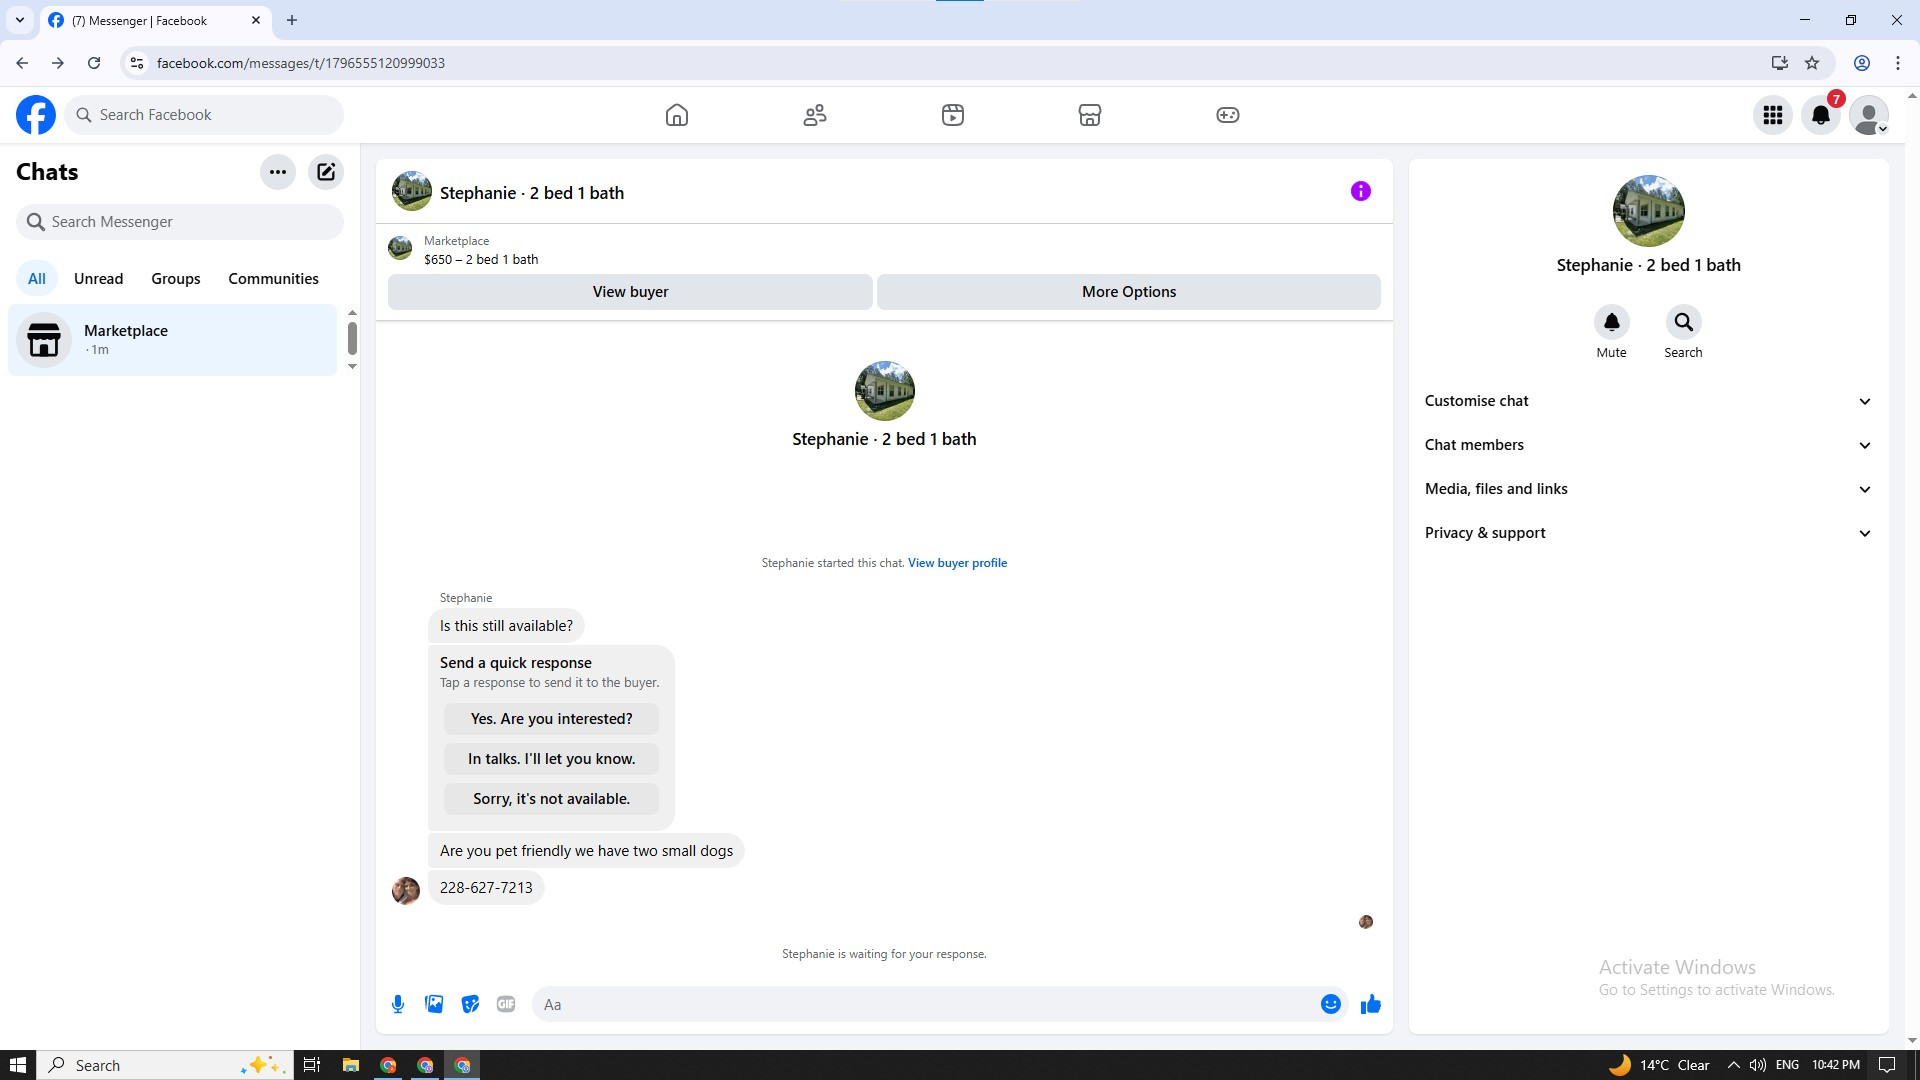Open the GIF picker
The image size is (1920, 1080).
click(x=506, y=1004)
